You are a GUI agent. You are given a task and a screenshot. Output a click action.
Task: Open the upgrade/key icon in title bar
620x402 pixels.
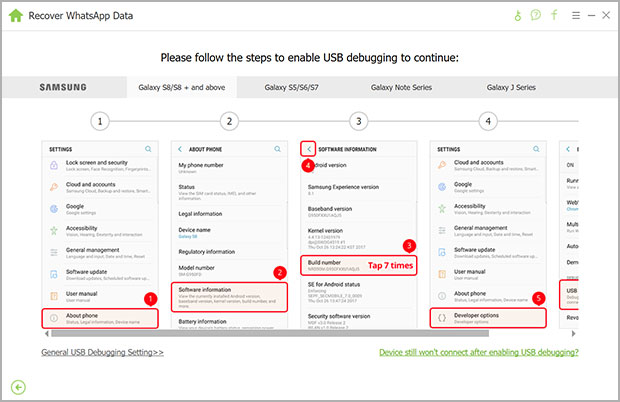coord(518,15)
